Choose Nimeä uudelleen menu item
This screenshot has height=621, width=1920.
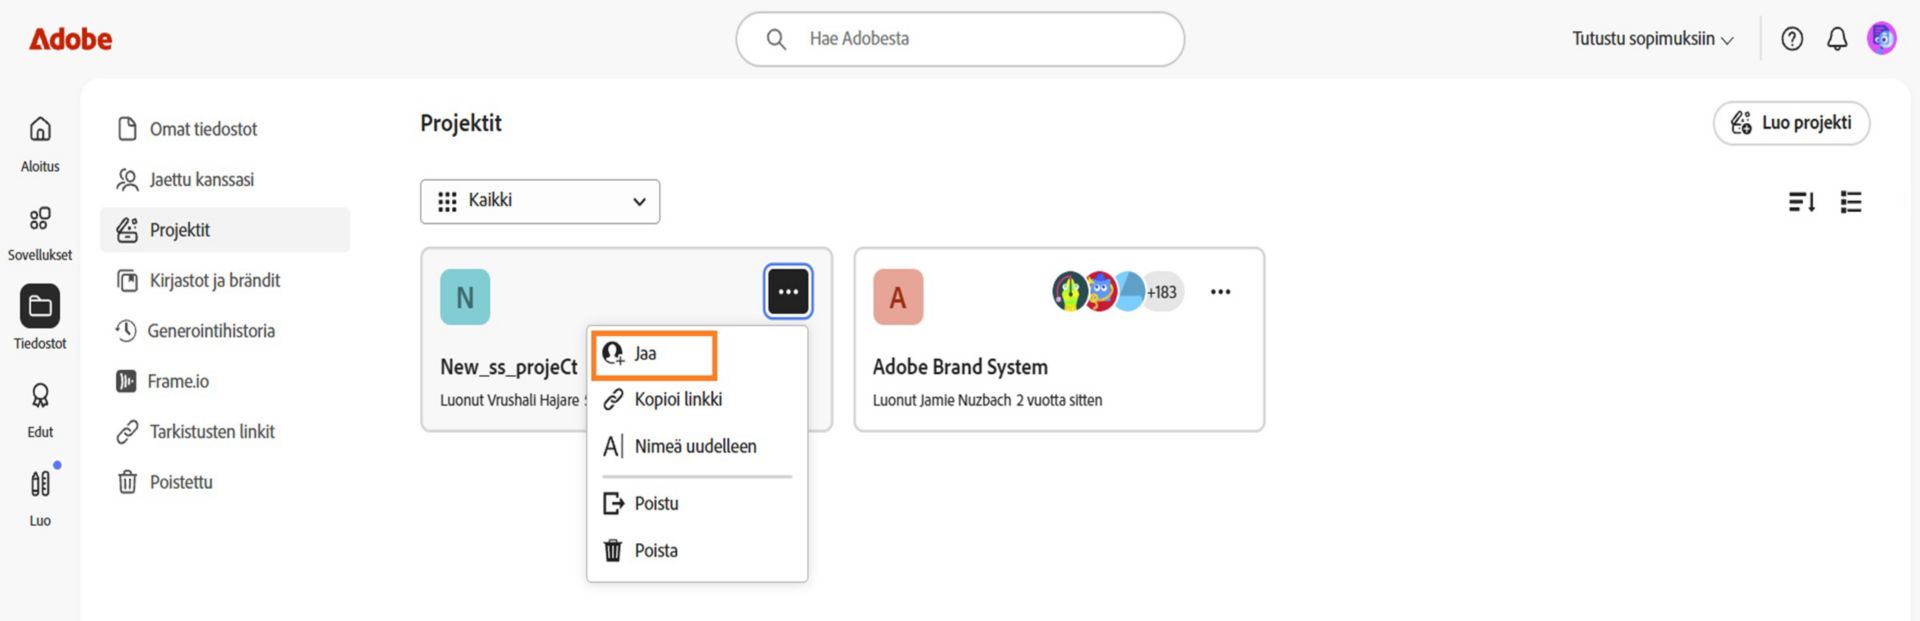pyautogui.click(x=697, y=447)
